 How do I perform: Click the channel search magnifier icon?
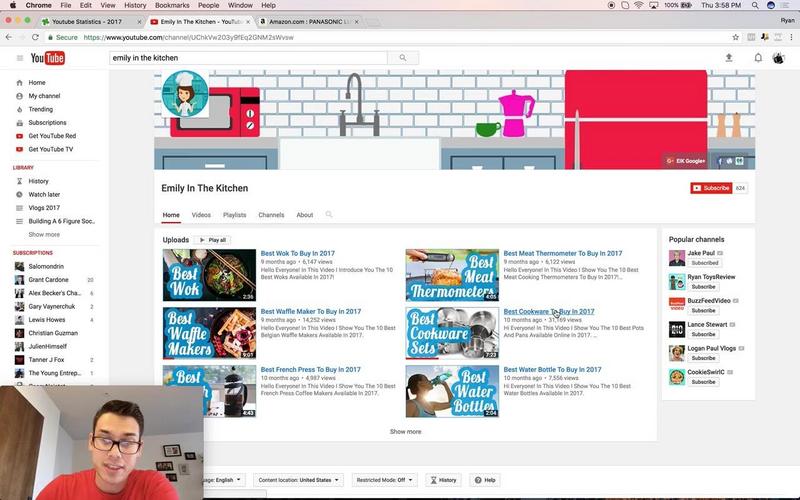tap(329, 215)
